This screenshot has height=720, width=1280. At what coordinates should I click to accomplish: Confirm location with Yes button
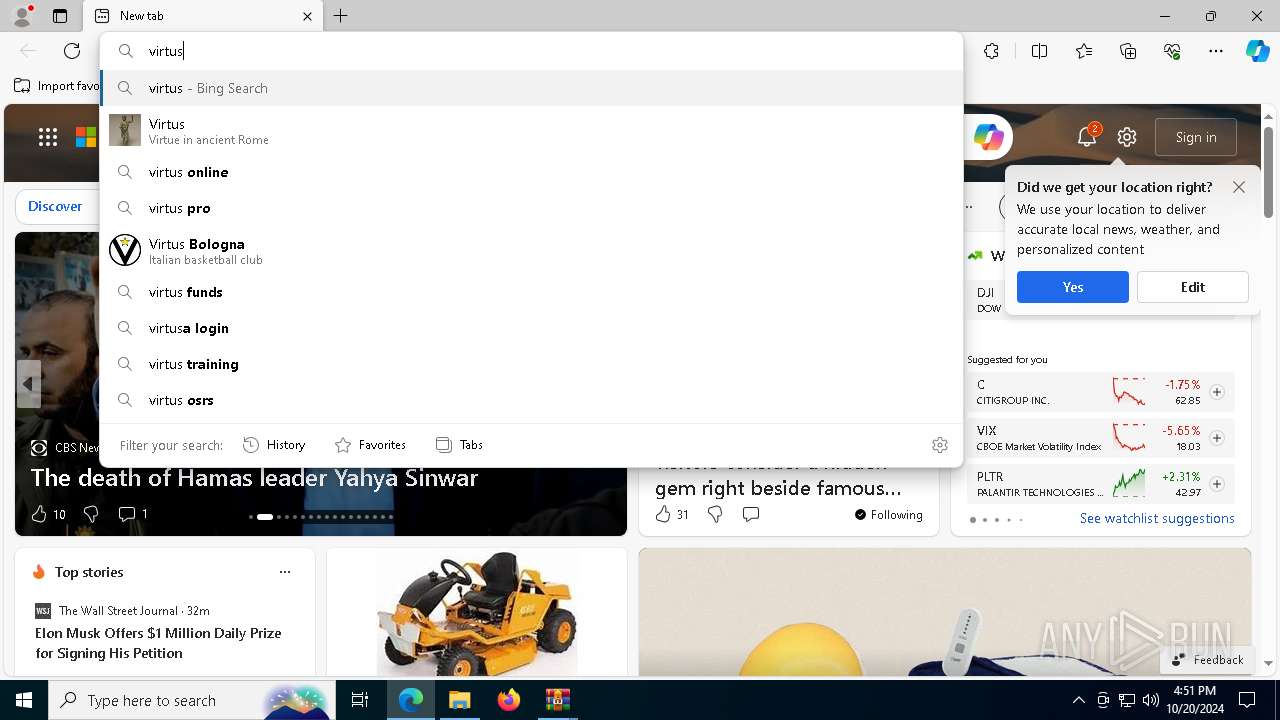[x=1073, y=287]
